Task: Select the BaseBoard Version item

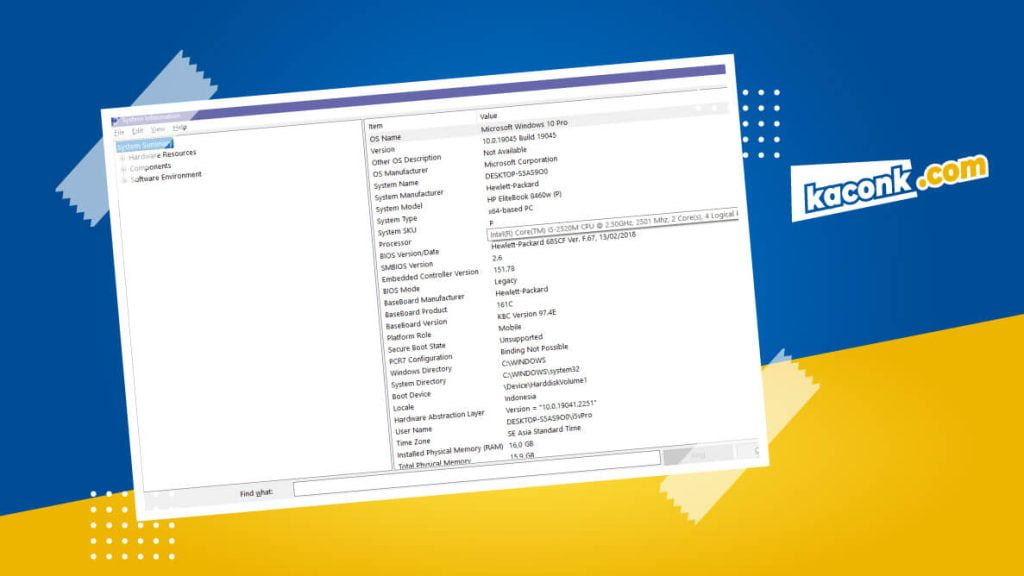Action: (417, 324)
